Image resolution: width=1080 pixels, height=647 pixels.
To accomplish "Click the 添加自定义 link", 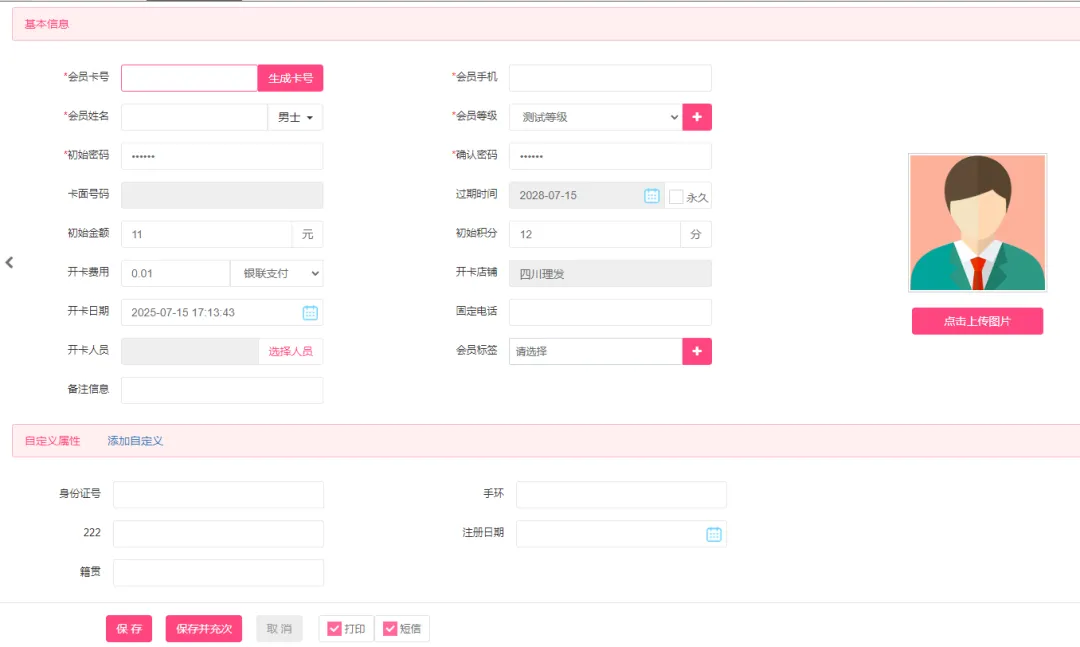I will click(135, 441).
